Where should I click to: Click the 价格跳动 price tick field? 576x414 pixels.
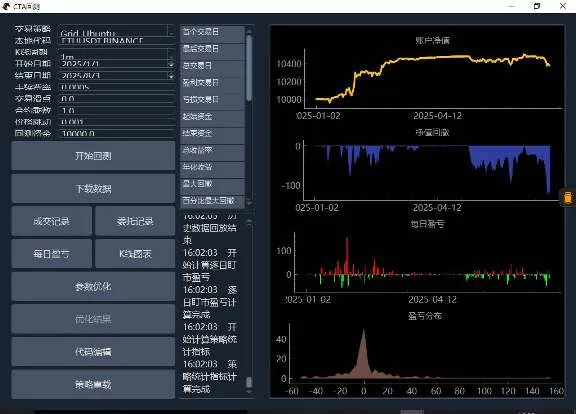117,122
